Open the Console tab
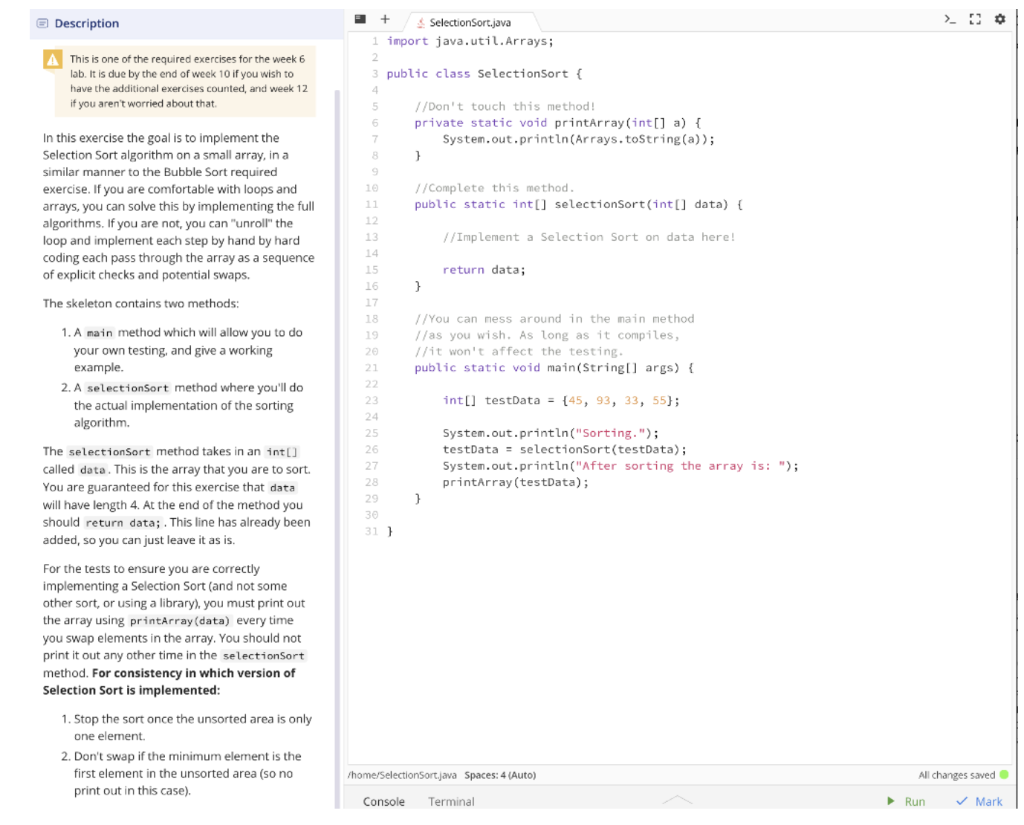1024x825 pixels. point(384,801)
